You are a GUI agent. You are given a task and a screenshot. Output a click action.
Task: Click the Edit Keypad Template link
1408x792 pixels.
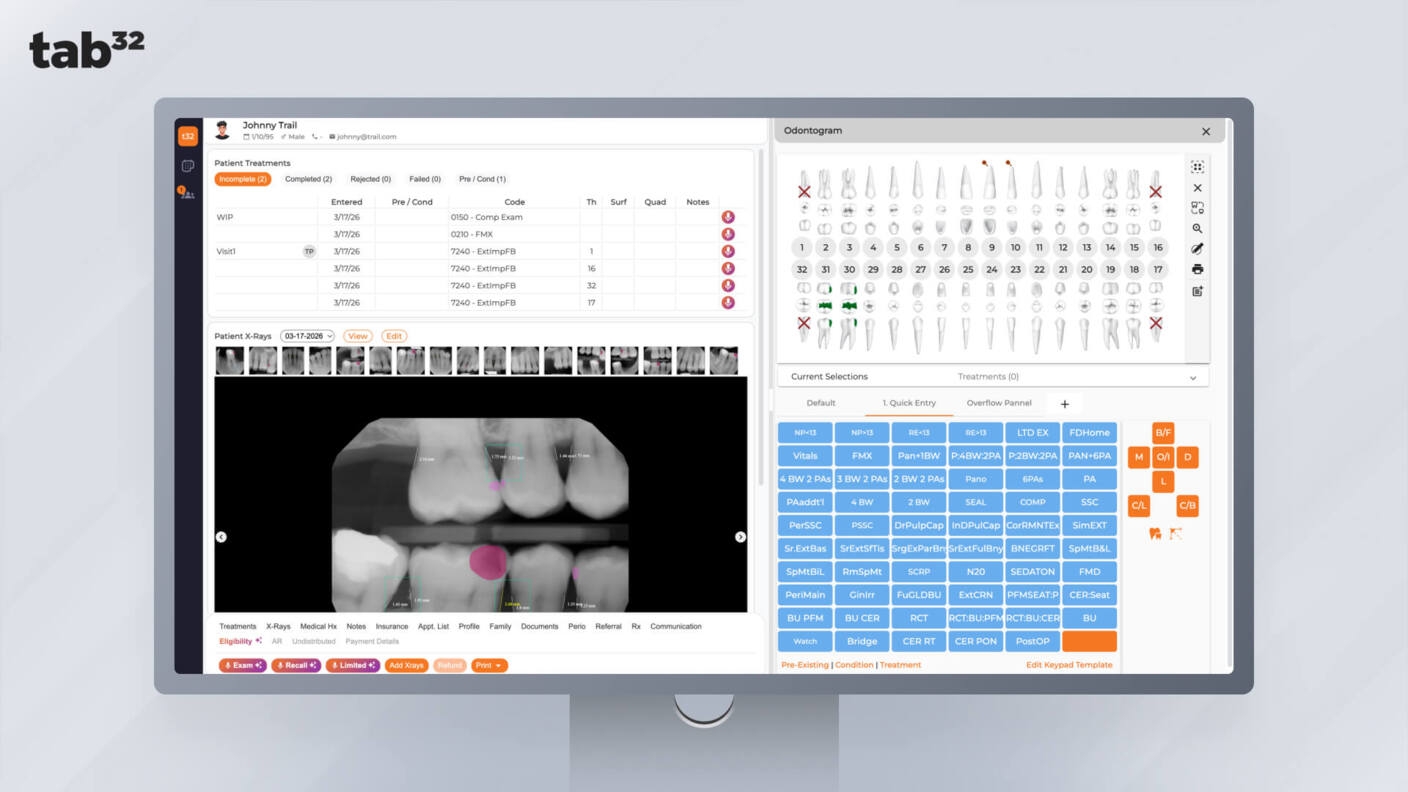click(x=1069, y=665)
